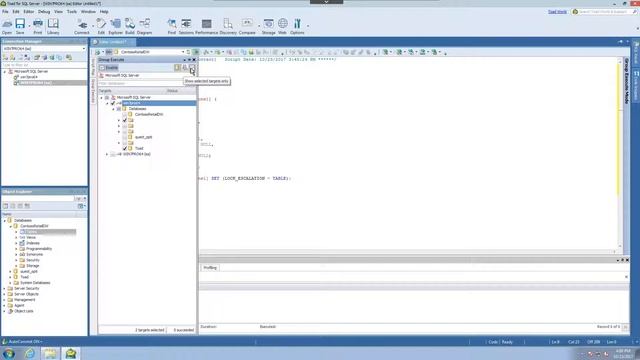640x360 pixels.
Task: Click the Toad World search box
Action: pos(605,12)
